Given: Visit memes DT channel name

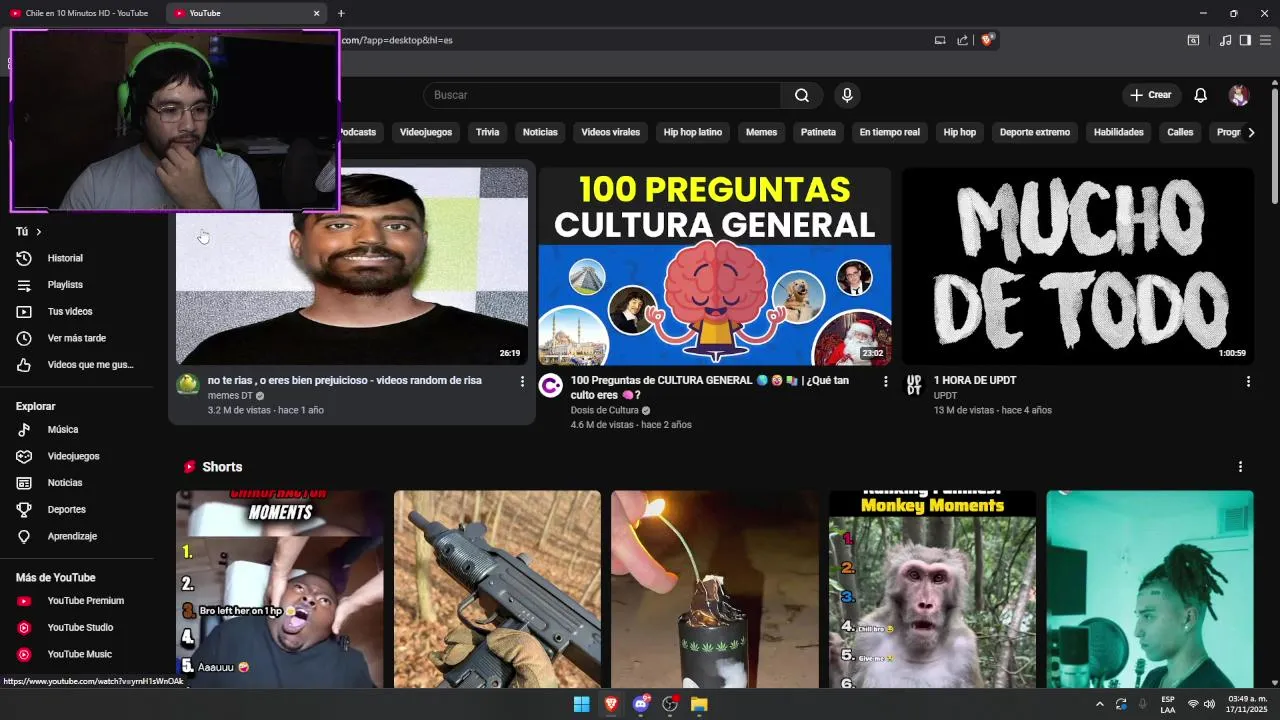Looking at the screenshot, I should pyautogui.click(x=230, y=396).
